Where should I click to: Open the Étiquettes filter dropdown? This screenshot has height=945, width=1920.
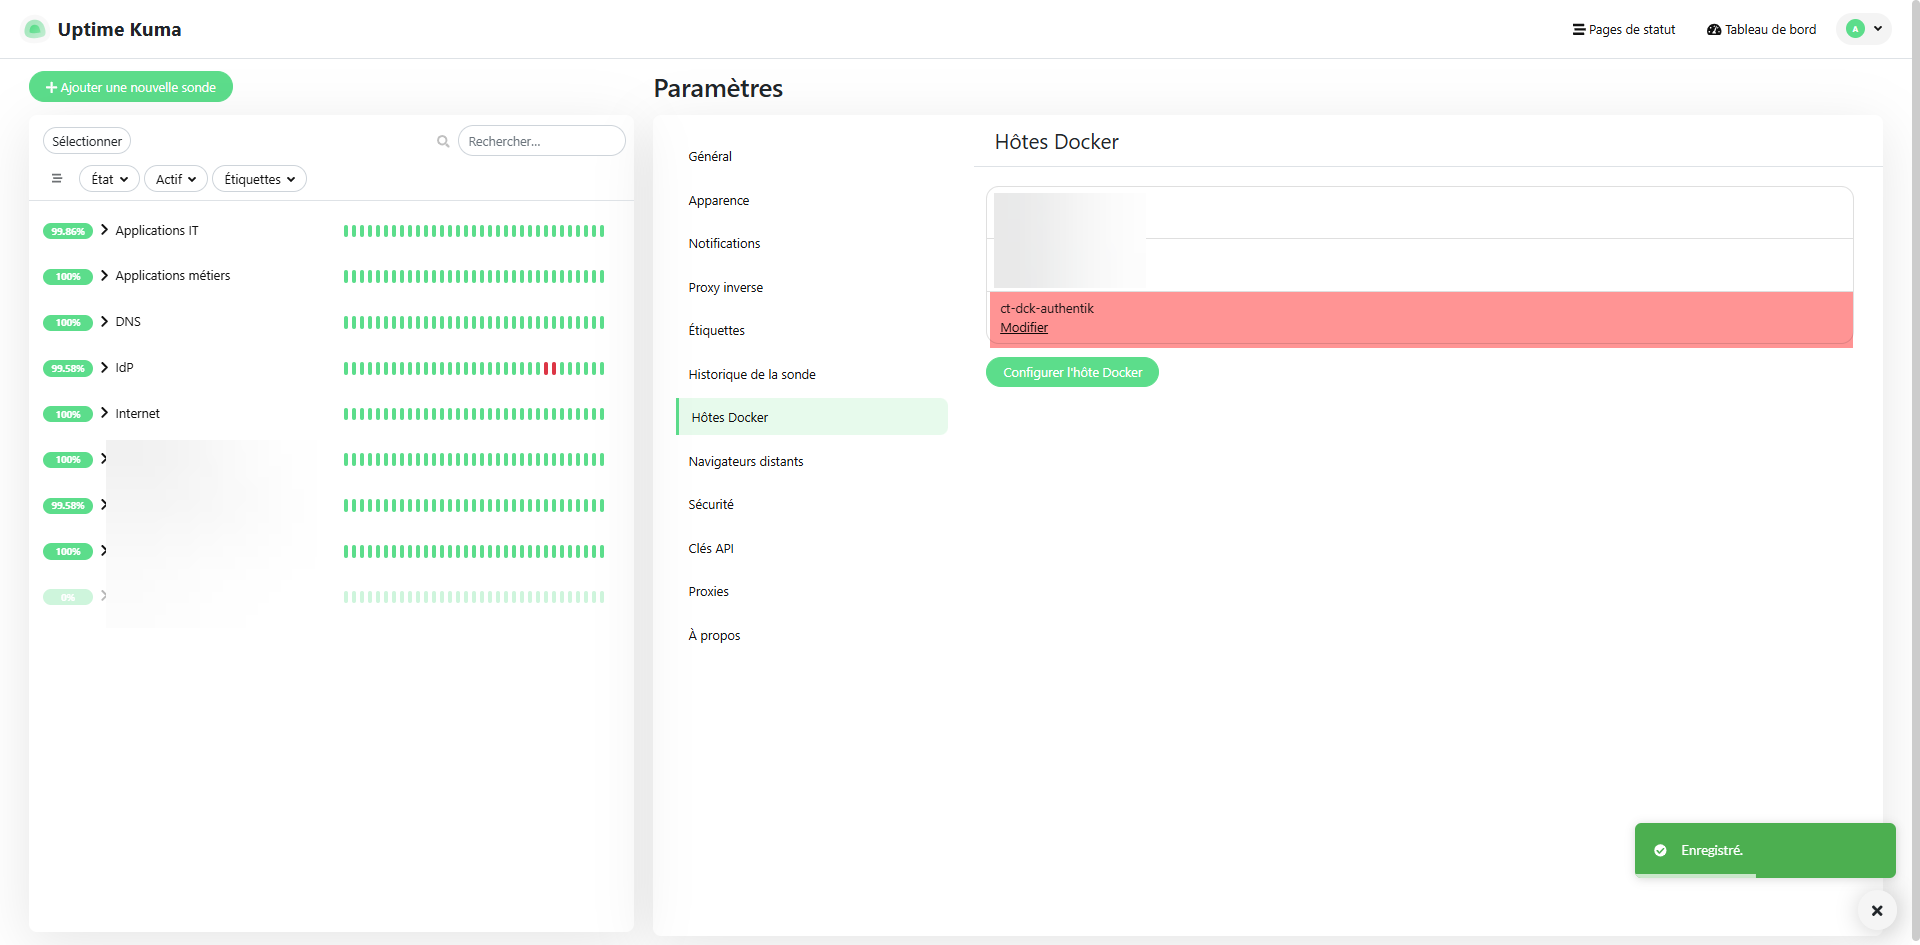tap(259, 179)
